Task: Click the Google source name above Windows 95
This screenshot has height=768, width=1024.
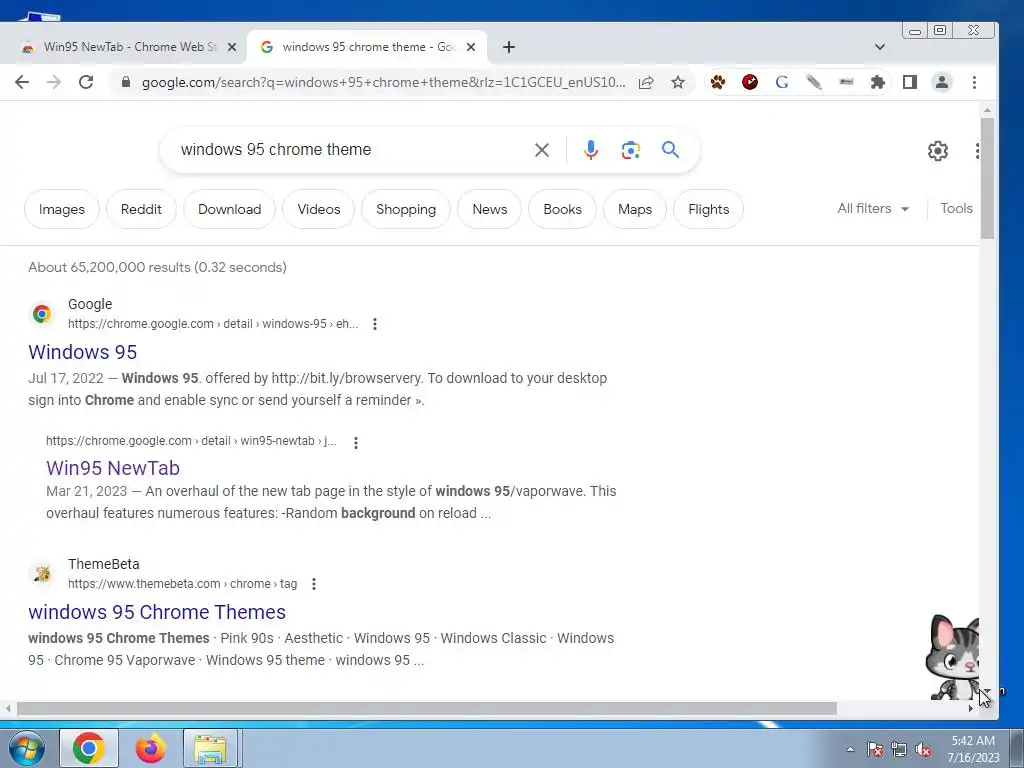Action: (x=90, y=304)
